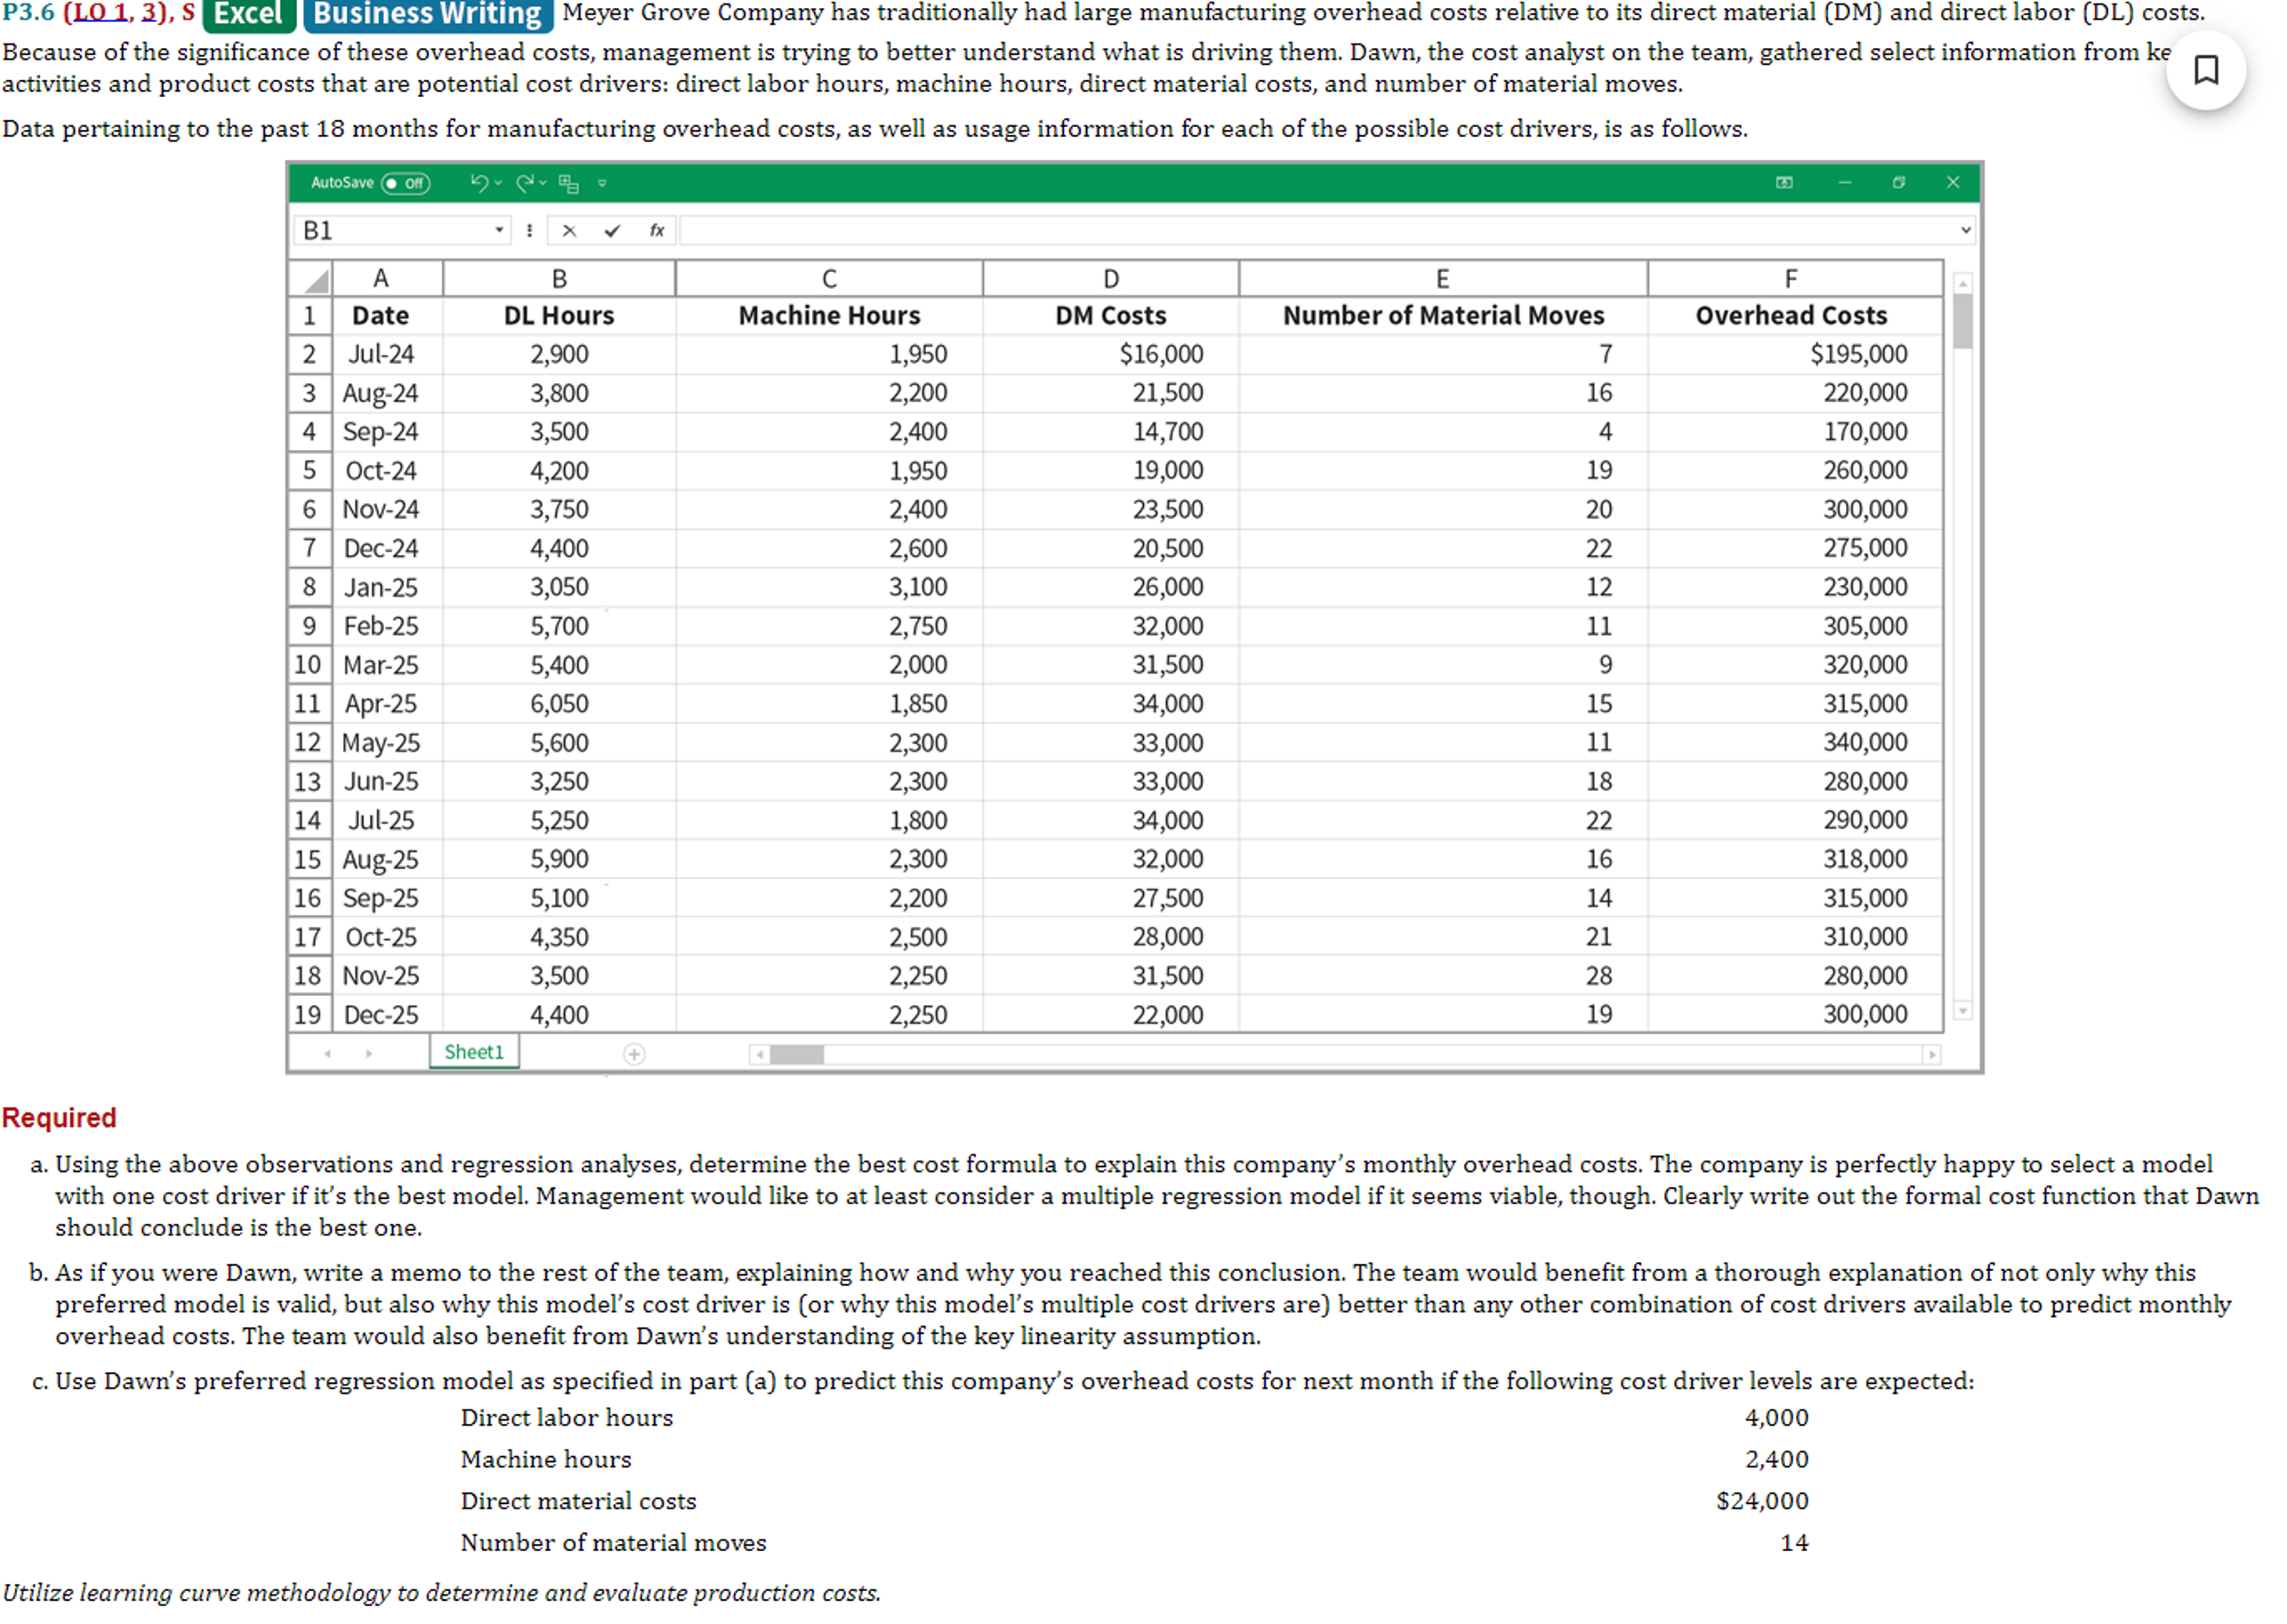The height and width of the screenshot is (1624, 2287).
Task: Toggle the AutoSave switch
Action: [405, 183]
